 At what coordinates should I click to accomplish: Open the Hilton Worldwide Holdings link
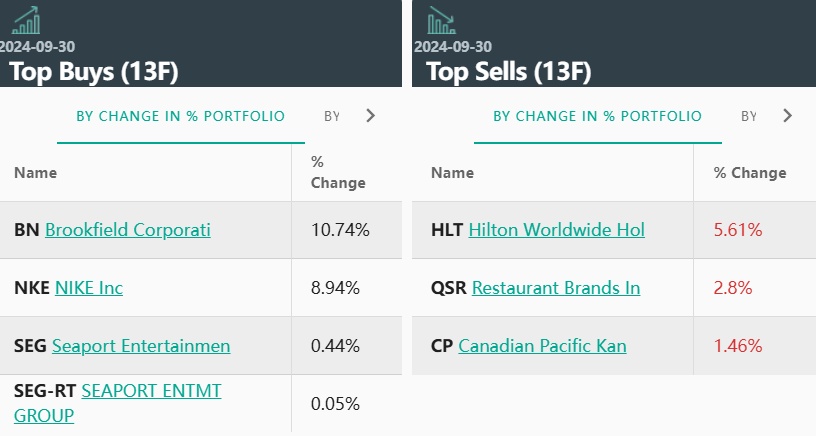[556, 230]
